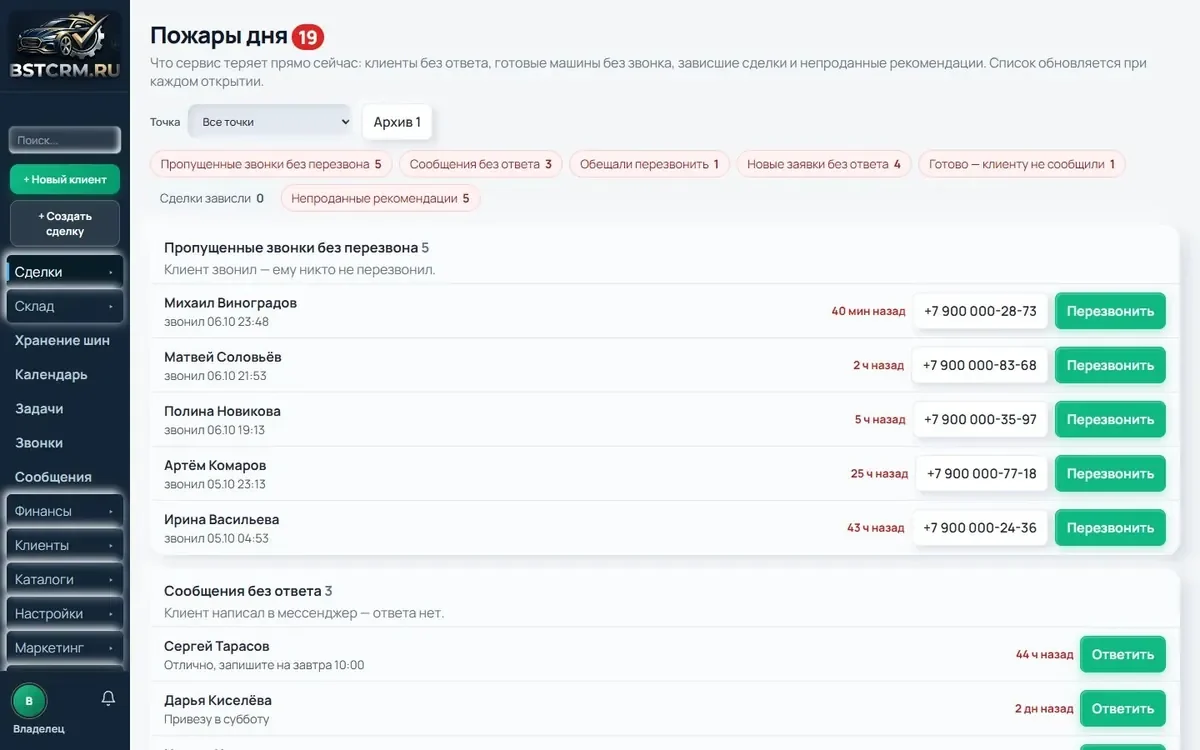Expand the Склад sidebar menu
Screen dimensions: 1200x750
click(65, 306)
